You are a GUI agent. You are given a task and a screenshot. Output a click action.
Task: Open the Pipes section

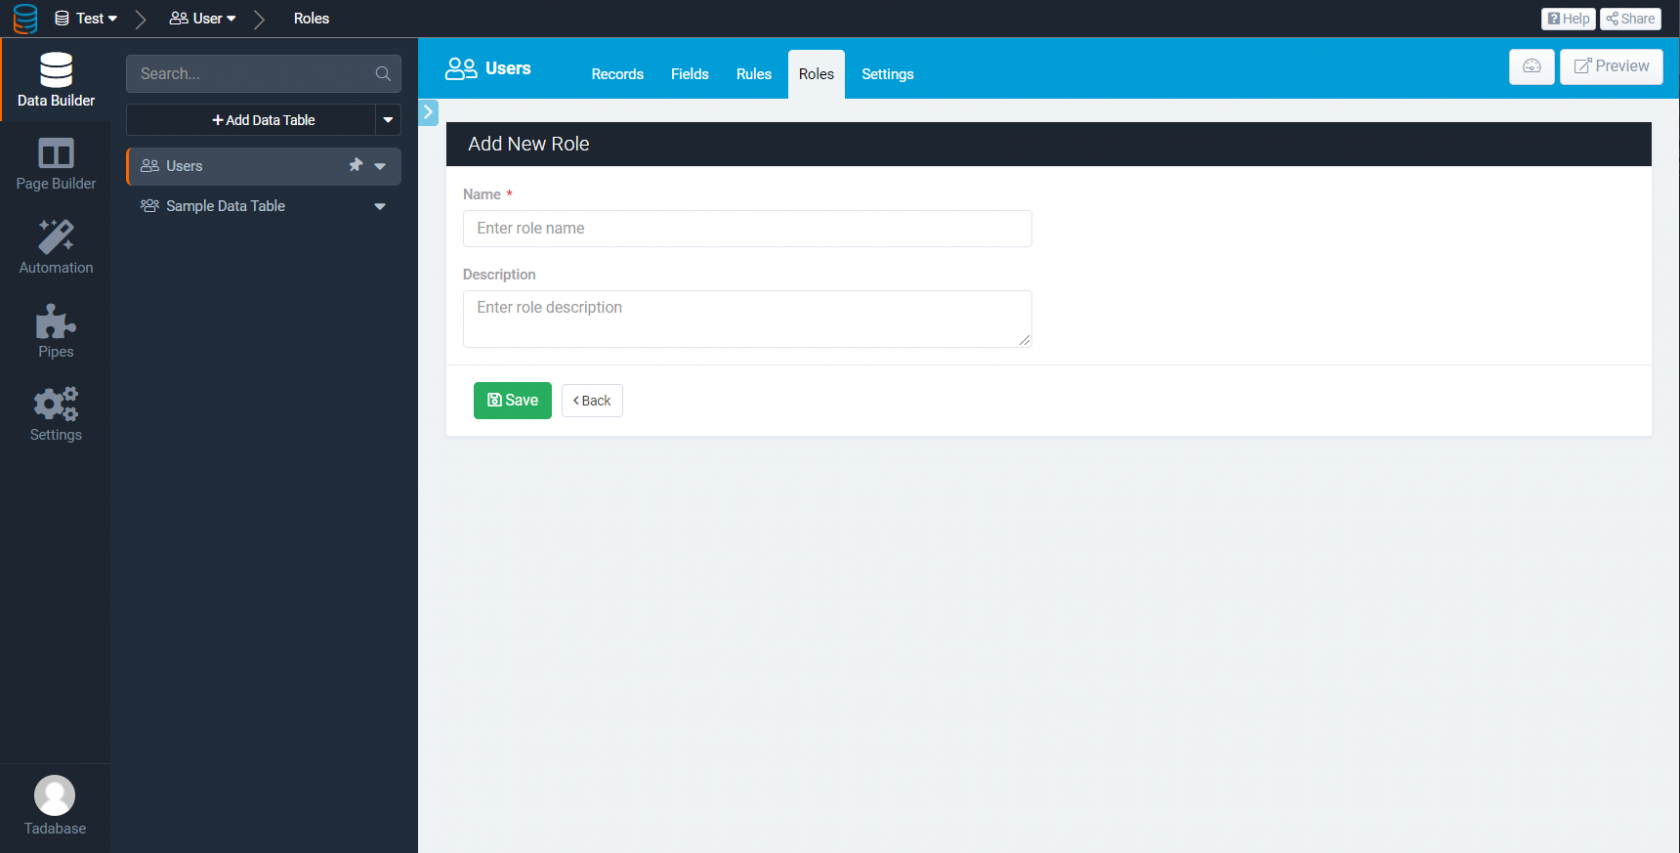point(56,331)
